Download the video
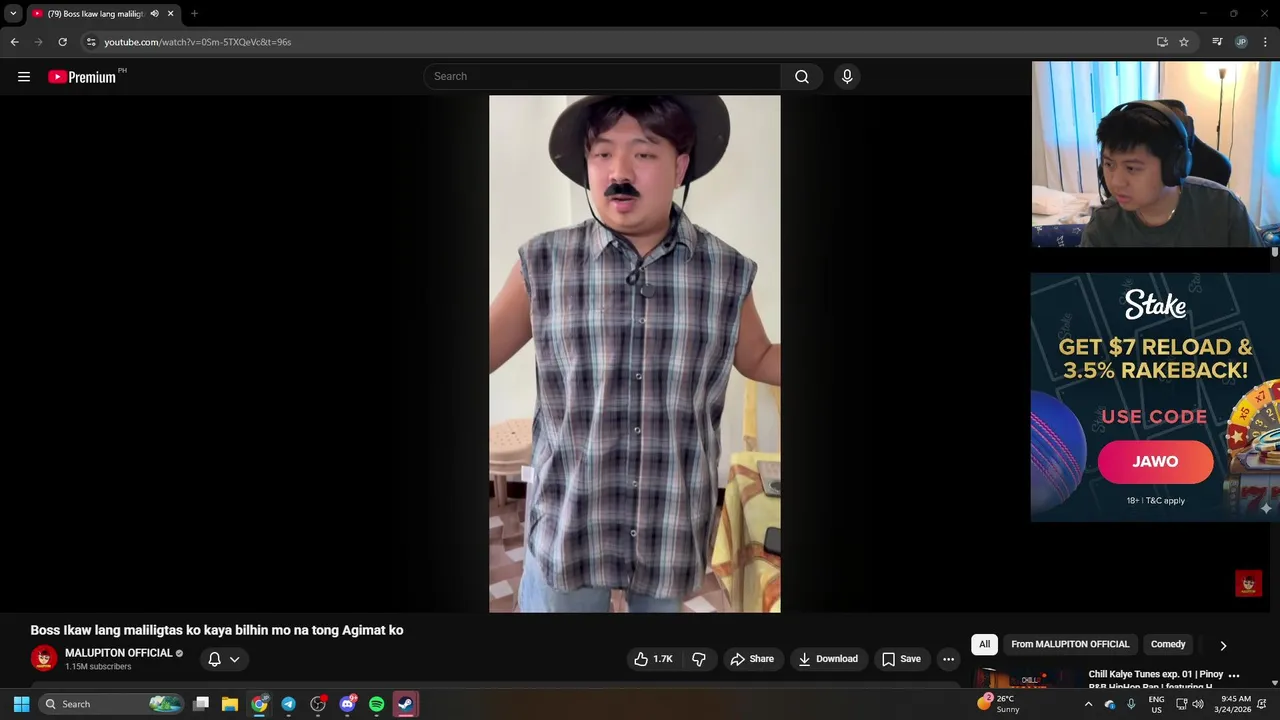Screen dimensions: 1280x720 point(828,659)
